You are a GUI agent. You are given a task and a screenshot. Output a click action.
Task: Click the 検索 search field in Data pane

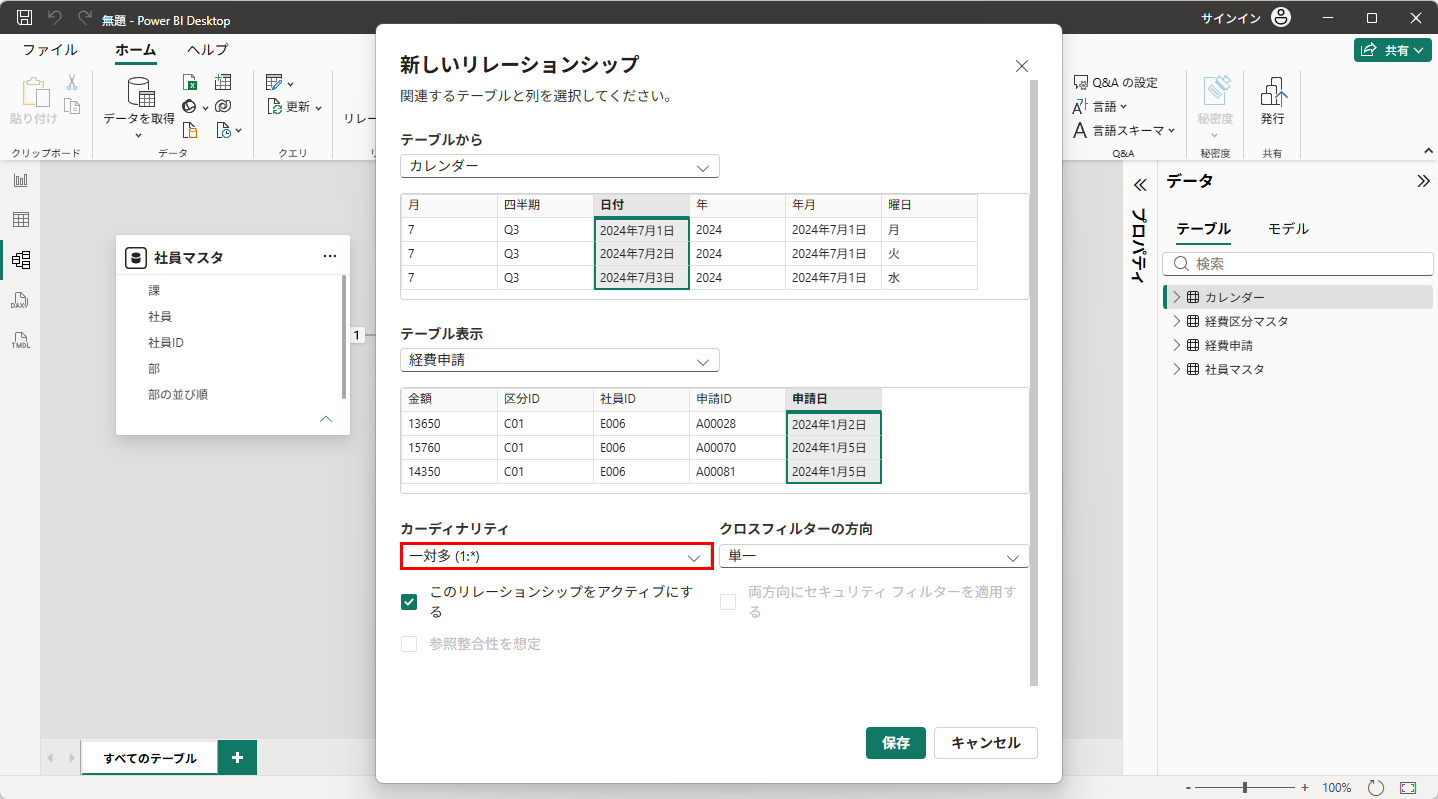point(1297,264)
